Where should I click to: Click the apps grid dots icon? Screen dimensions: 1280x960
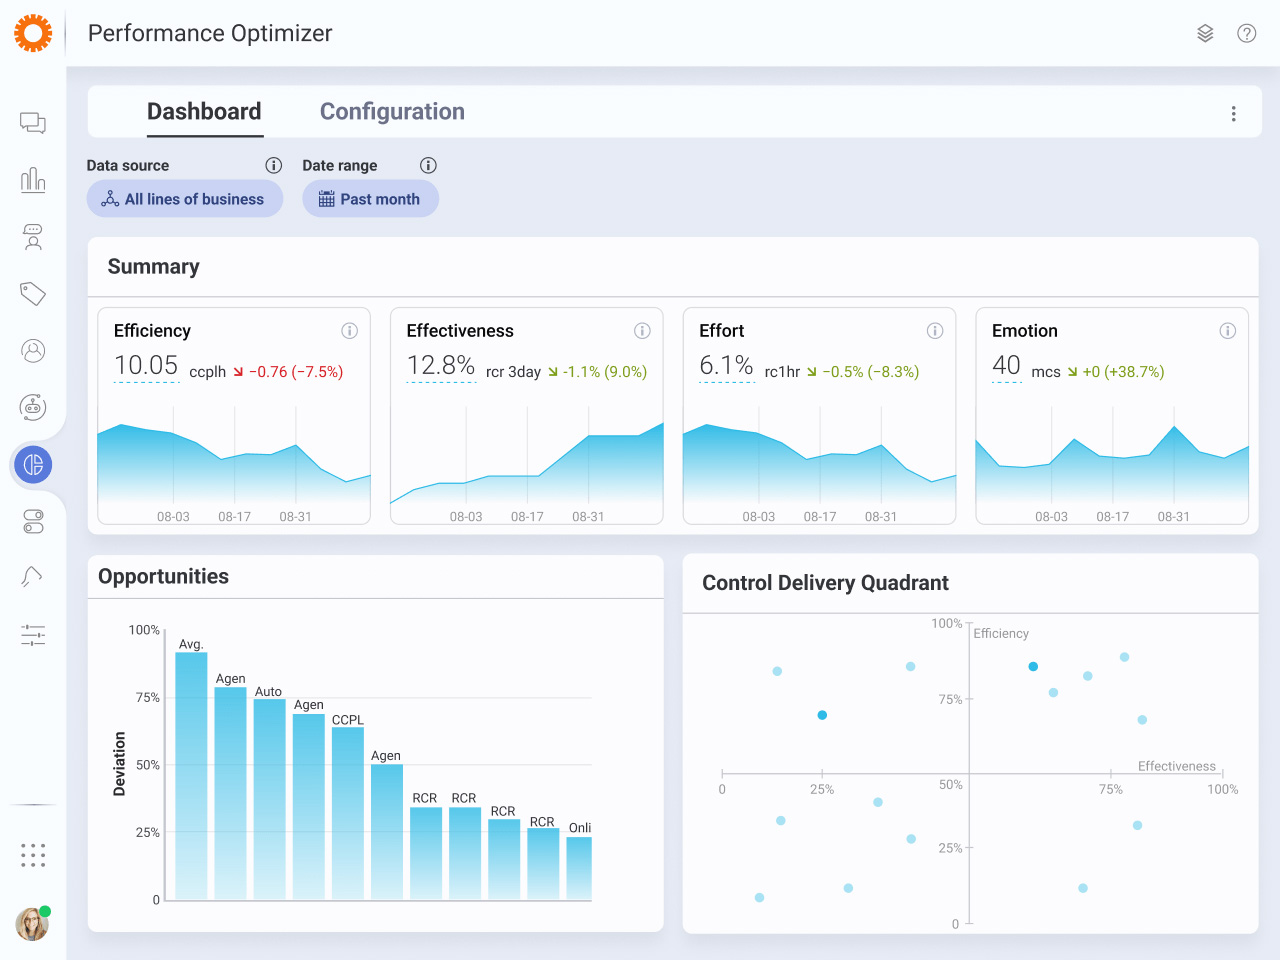pos(33,855)
